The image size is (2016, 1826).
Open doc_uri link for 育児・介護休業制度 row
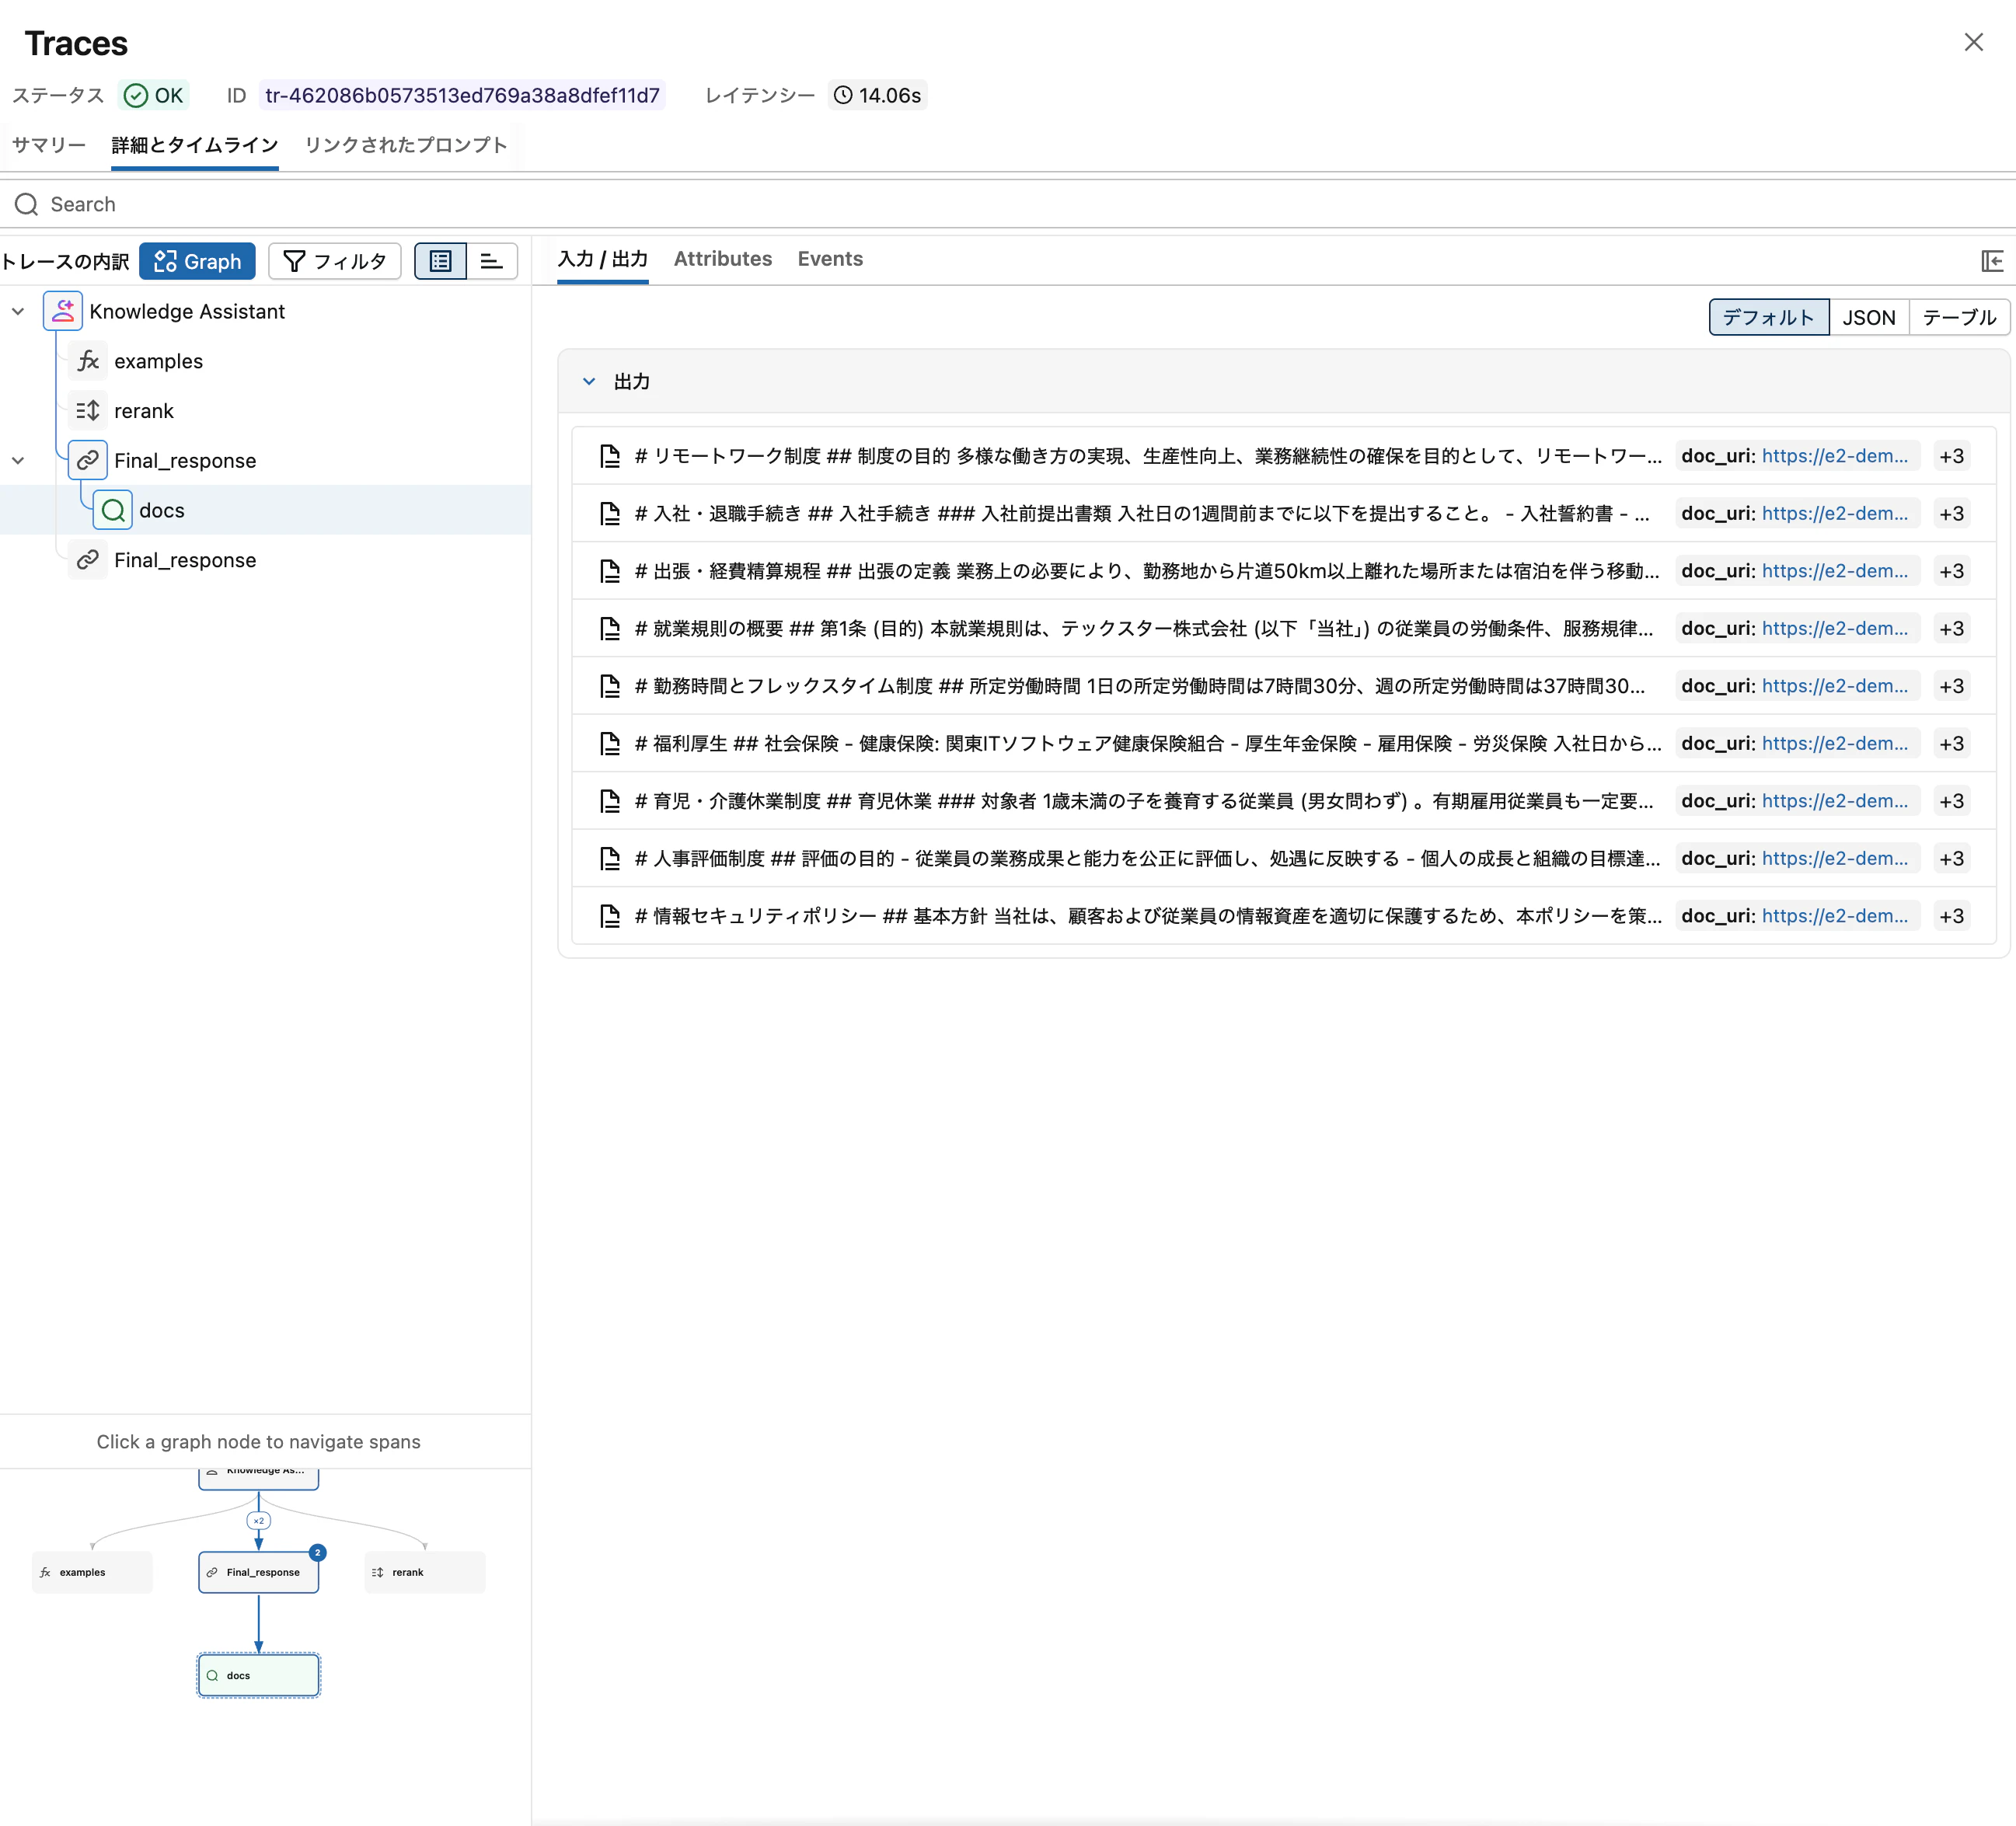point(1835,801)
